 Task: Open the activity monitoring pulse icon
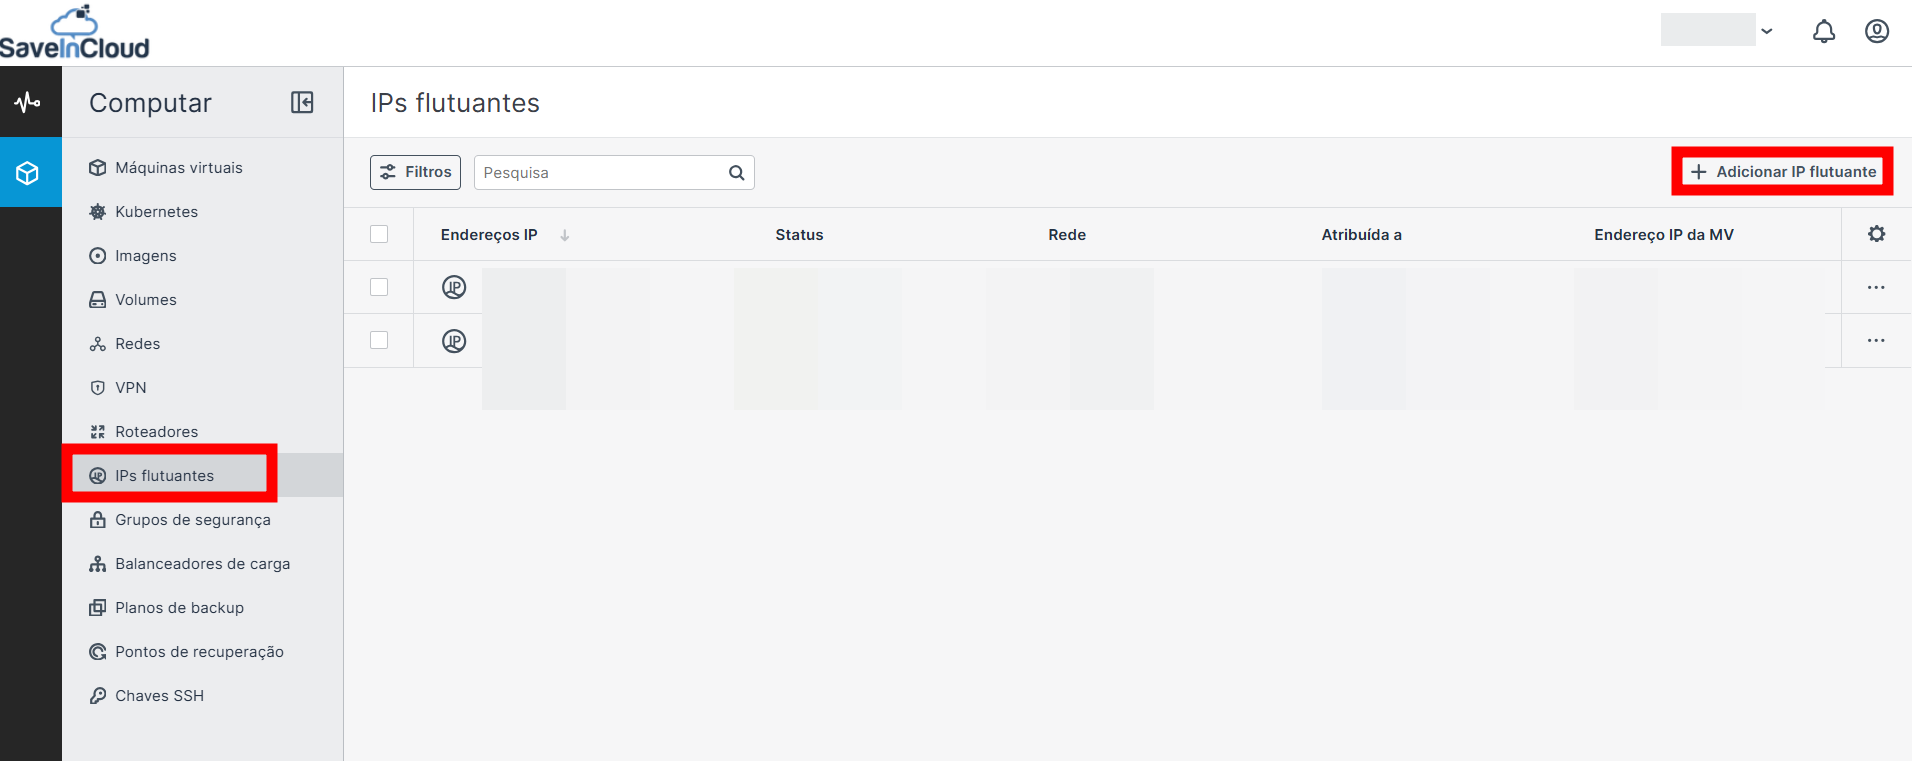point(28,102)
